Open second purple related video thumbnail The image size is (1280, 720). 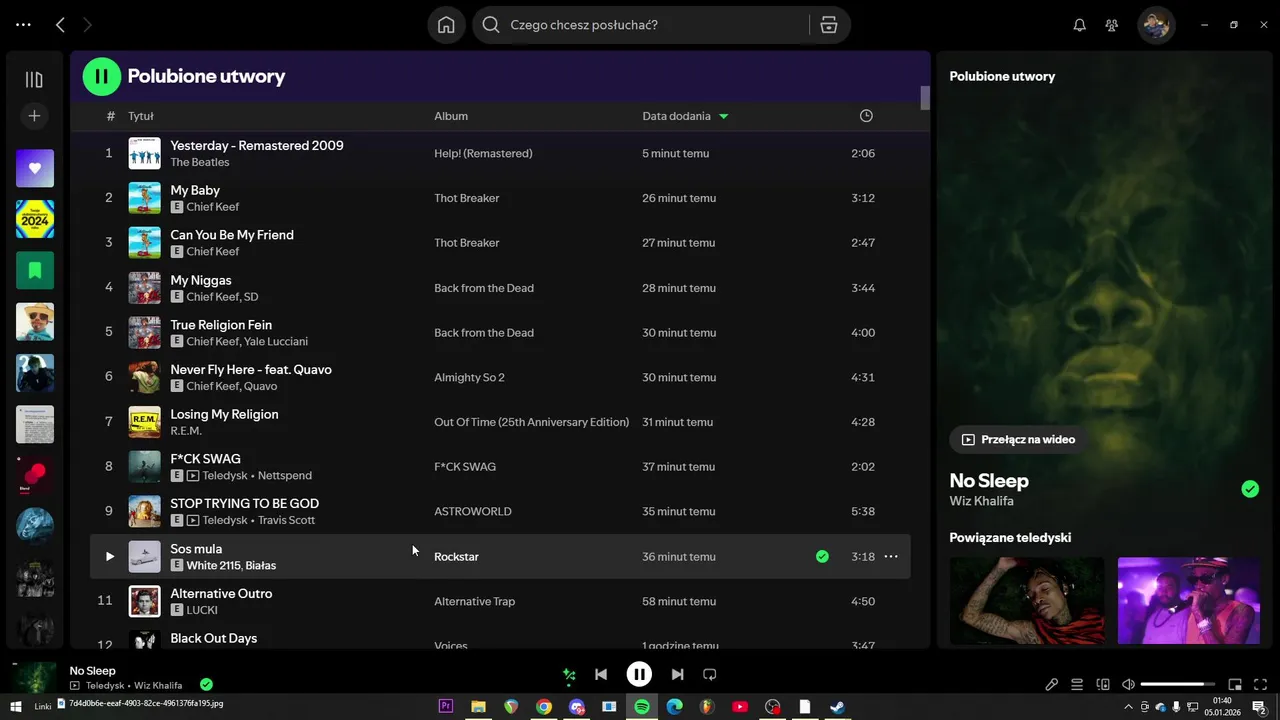[1189, 601]
